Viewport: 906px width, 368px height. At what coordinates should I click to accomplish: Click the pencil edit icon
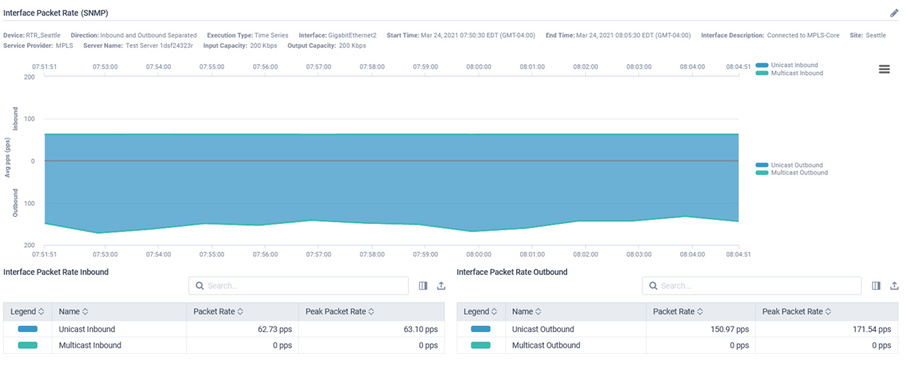894,13
